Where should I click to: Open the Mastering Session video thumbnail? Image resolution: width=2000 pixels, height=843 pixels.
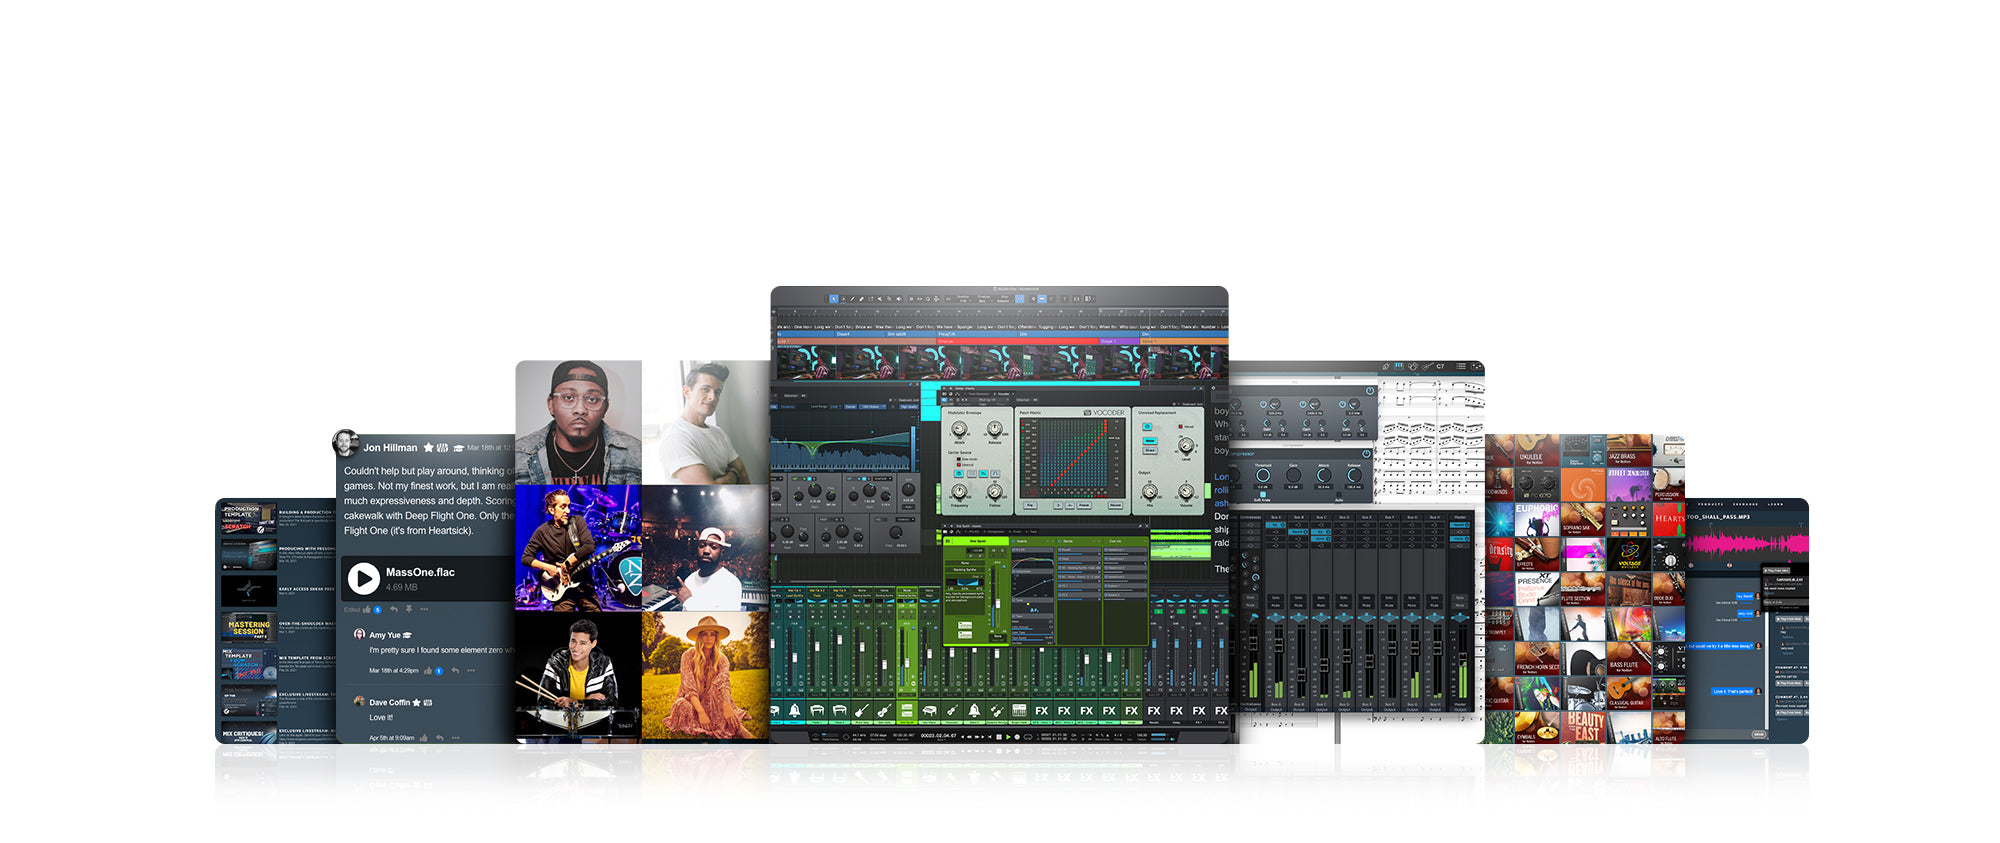pos(248,627)
